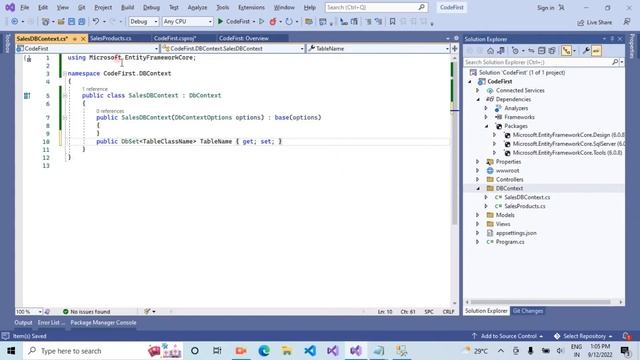Open the Debug configuration dropdown

click(144, 21)
